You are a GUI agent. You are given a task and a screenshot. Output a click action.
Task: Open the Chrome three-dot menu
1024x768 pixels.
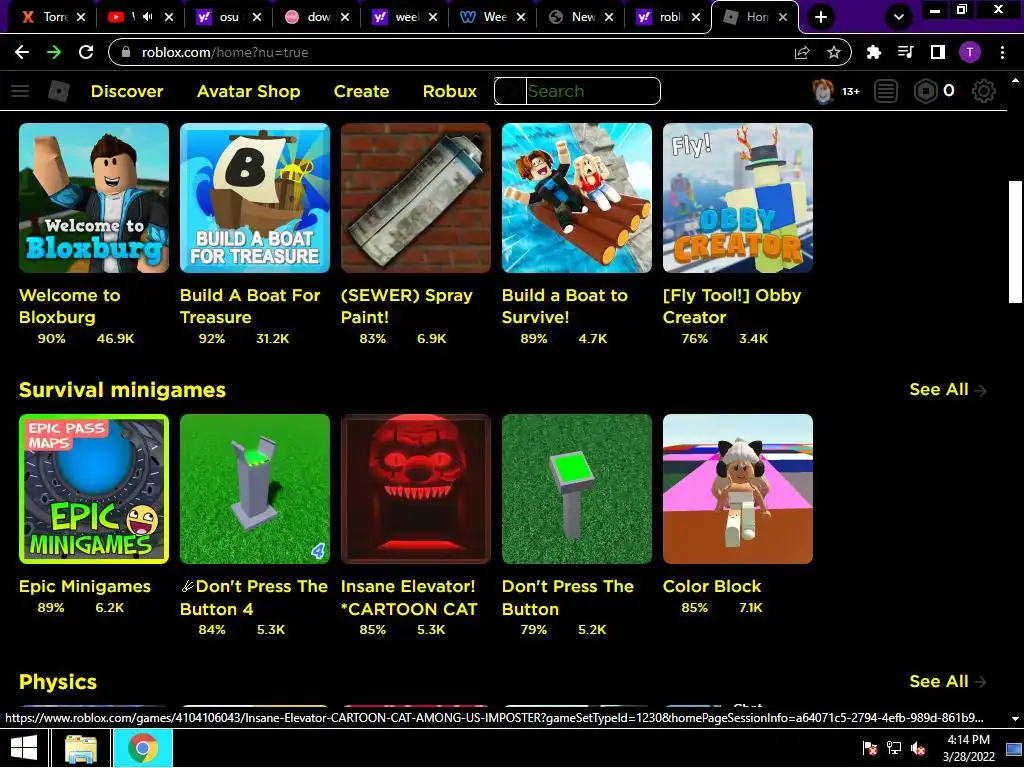[1002, 52]
